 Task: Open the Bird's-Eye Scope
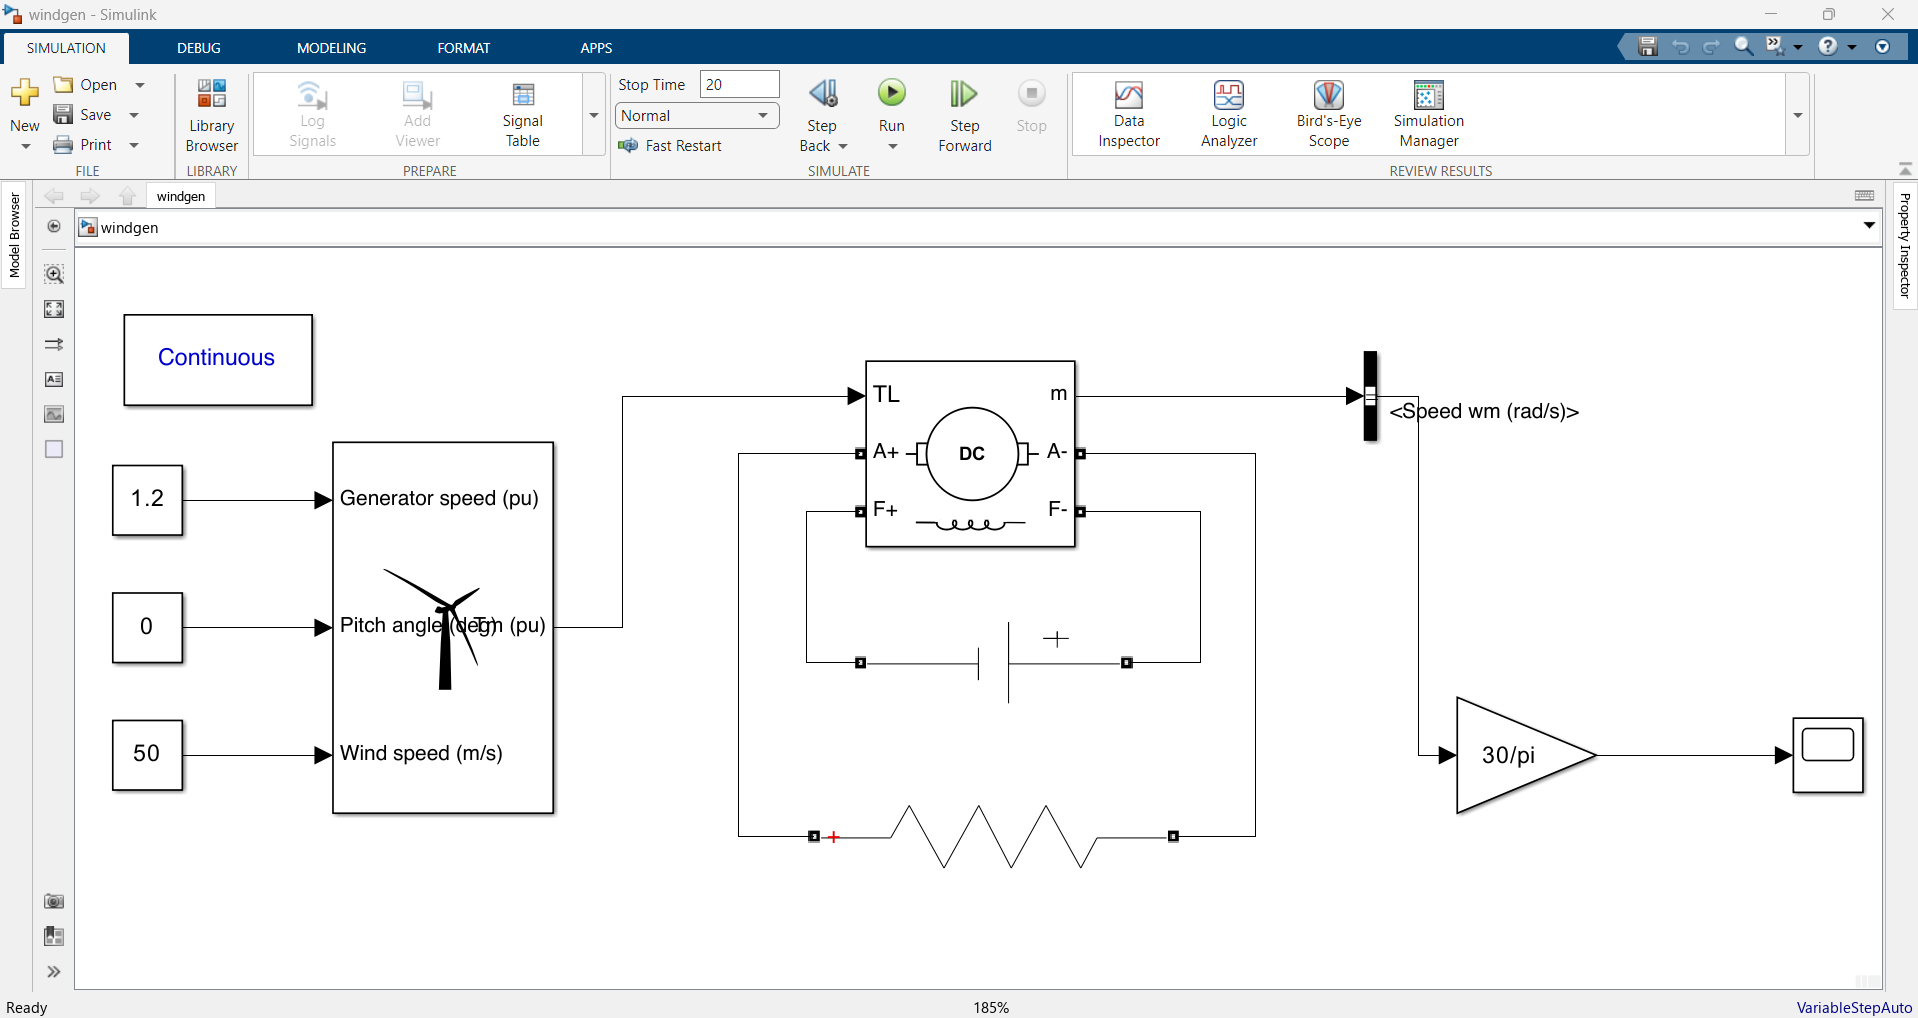1328,115
